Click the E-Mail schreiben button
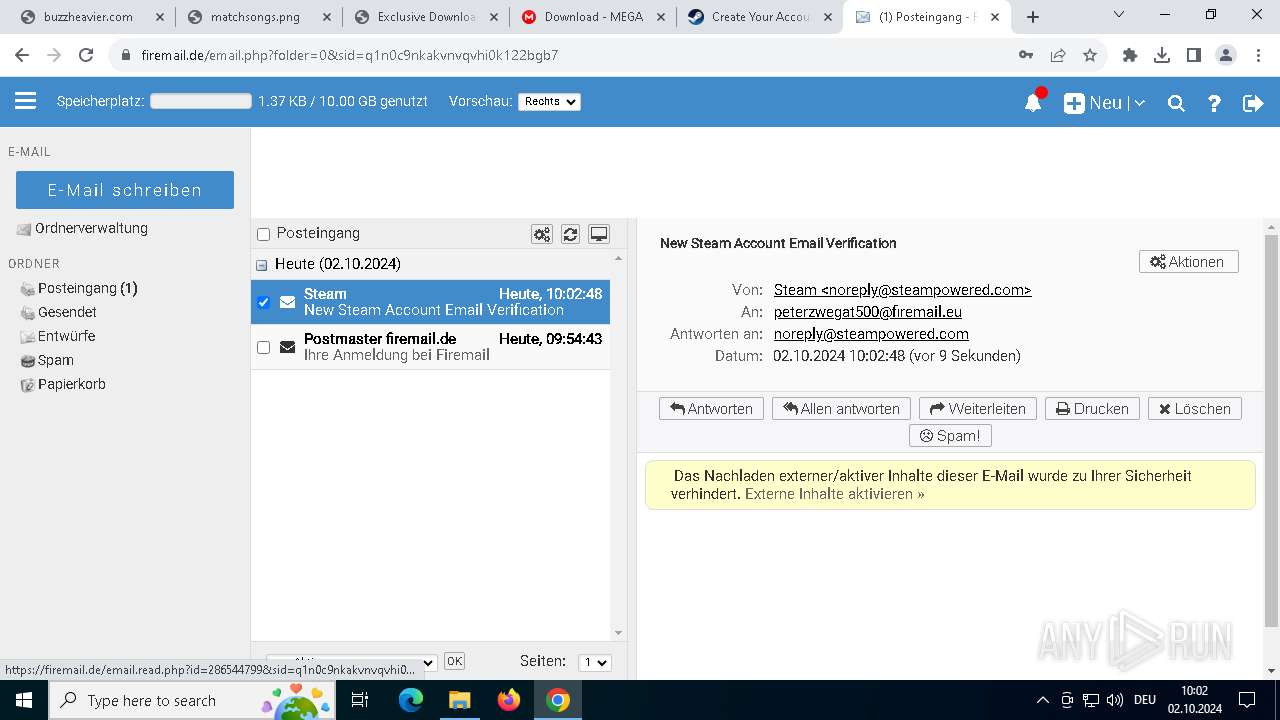Image resolution: width=1280 pixels, height=720 pixels. click(x=125, y=190)
